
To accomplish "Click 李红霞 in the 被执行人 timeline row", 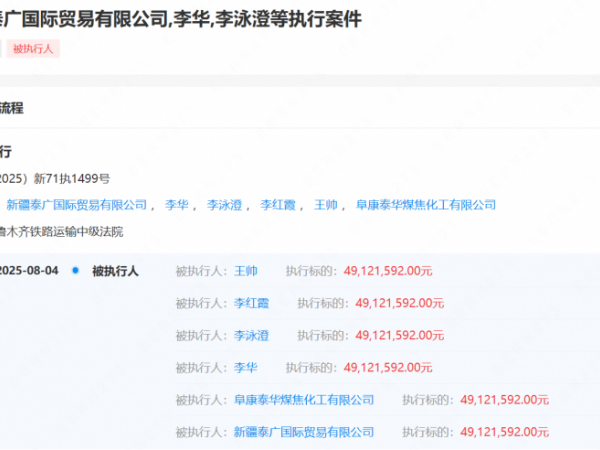I will (x=252, y=303).
